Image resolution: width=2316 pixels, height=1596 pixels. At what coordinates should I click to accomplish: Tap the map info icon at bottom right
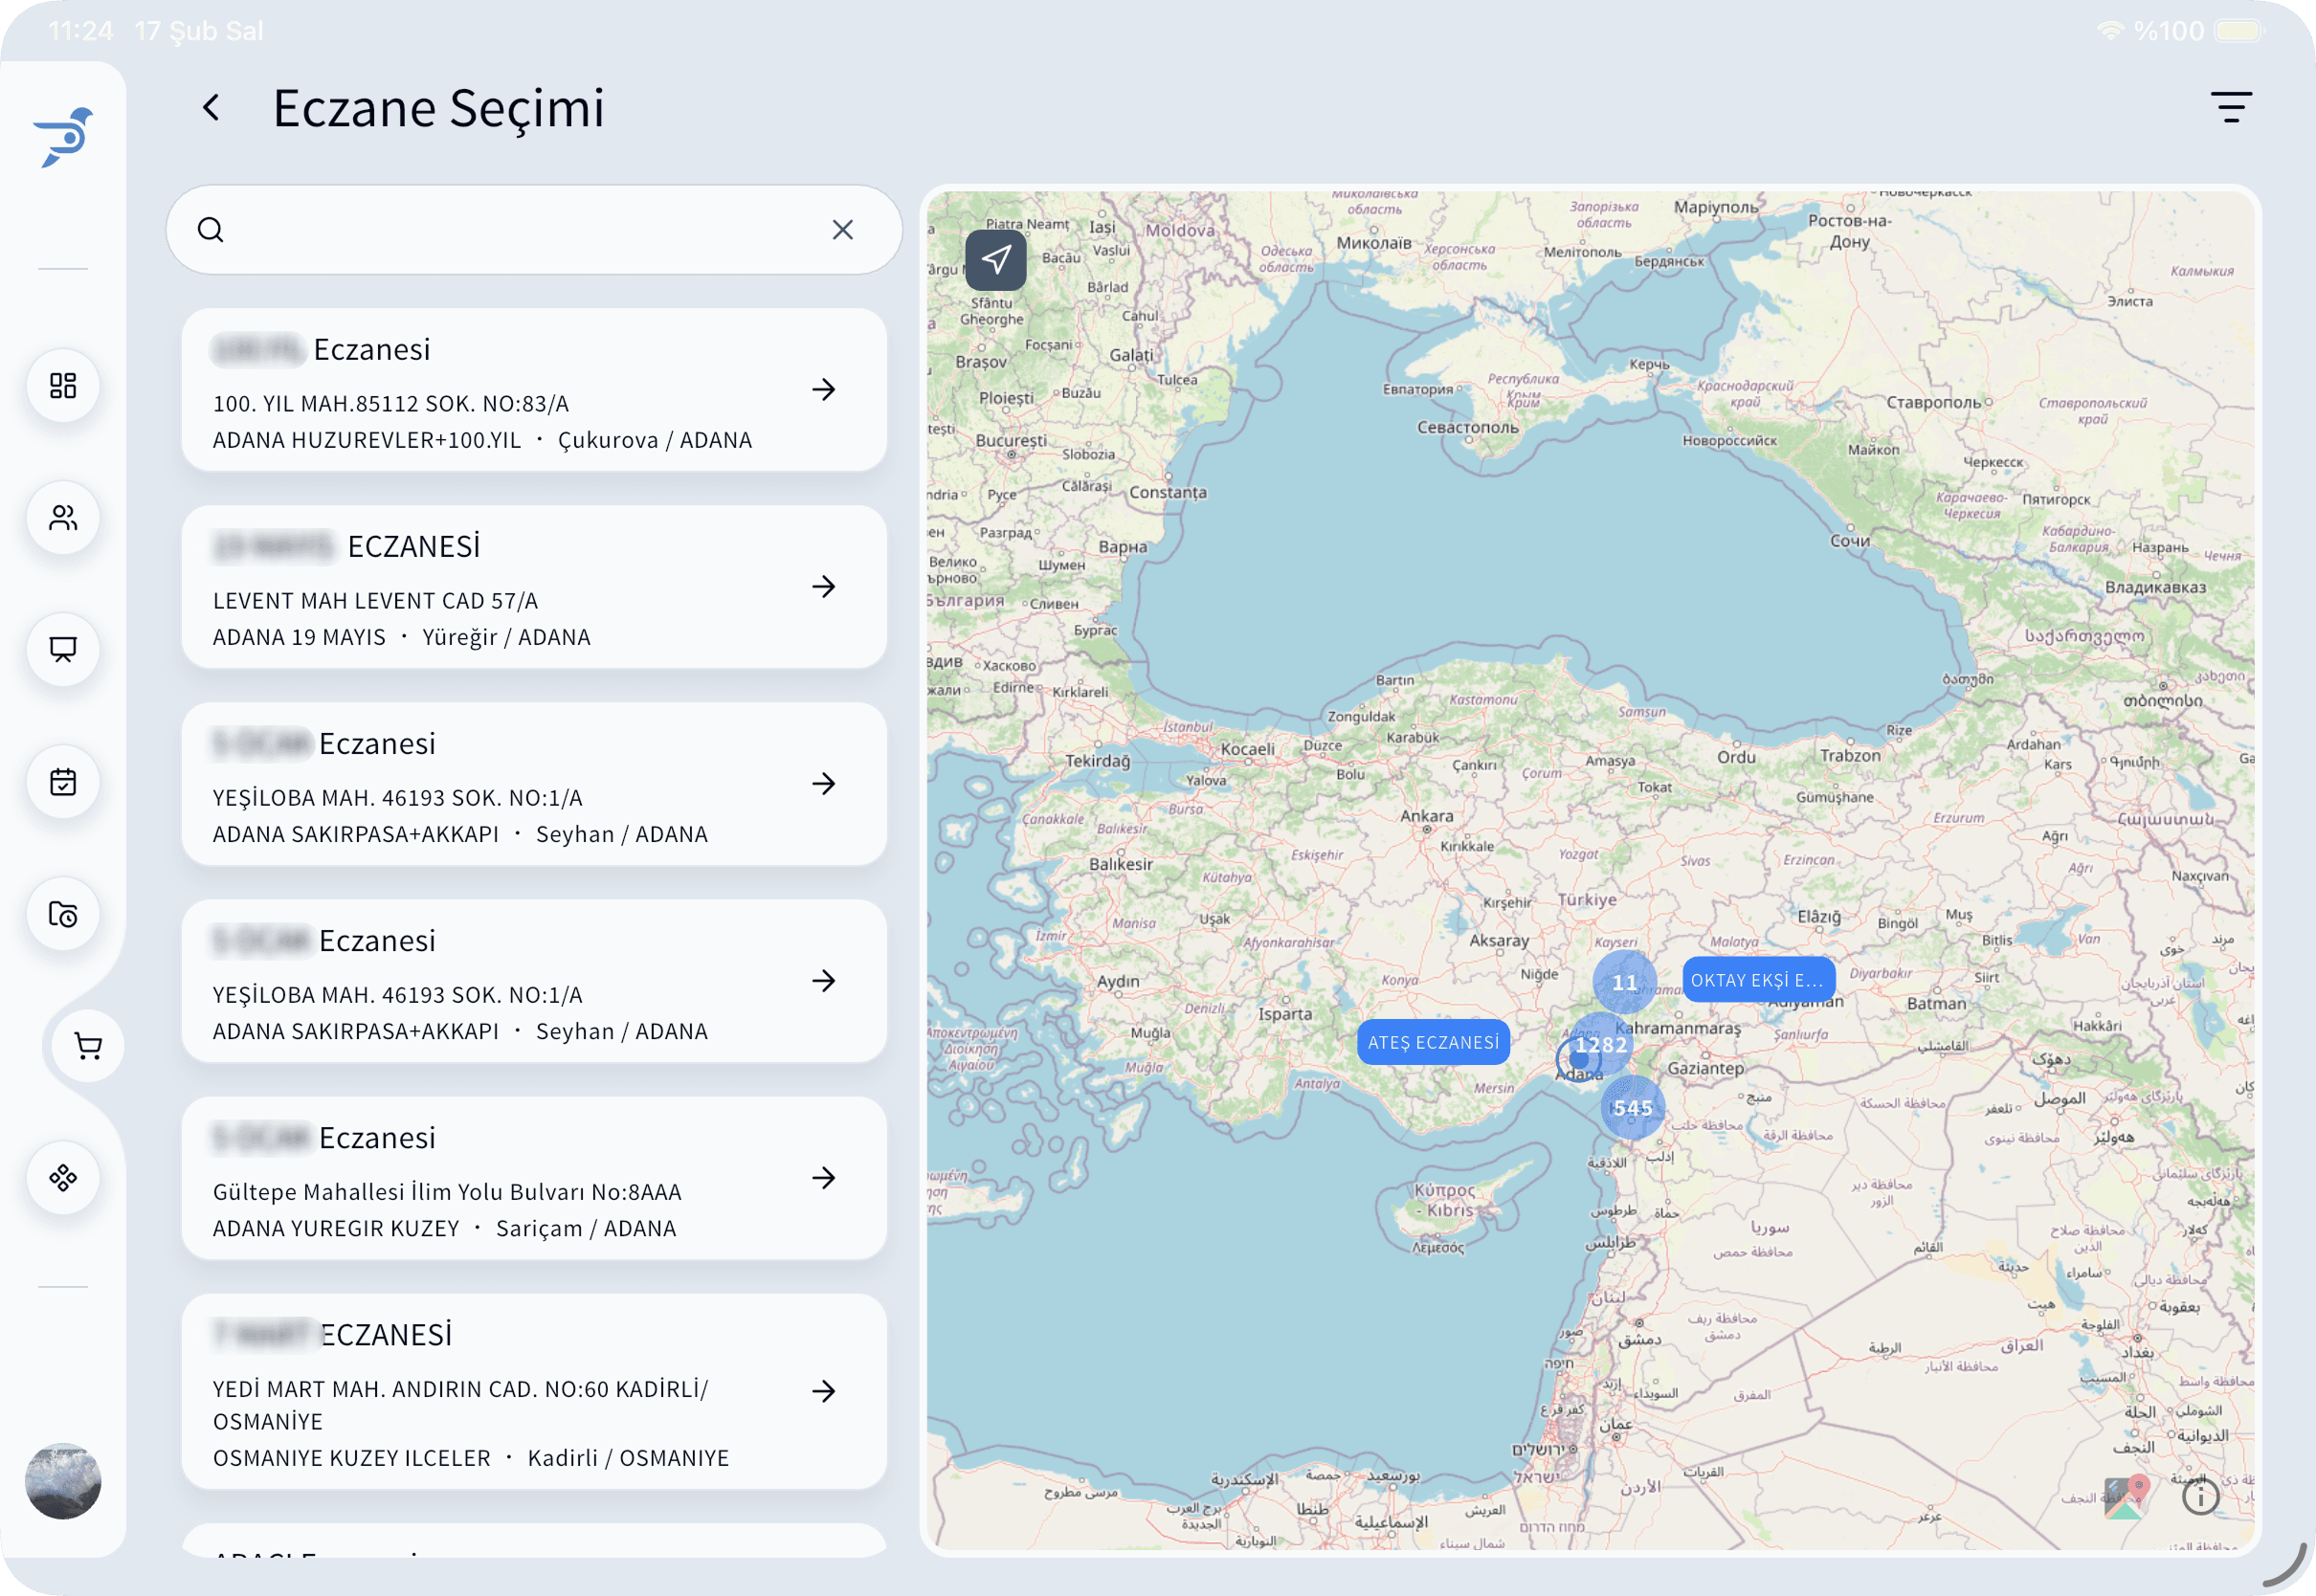(2200, 1497)
